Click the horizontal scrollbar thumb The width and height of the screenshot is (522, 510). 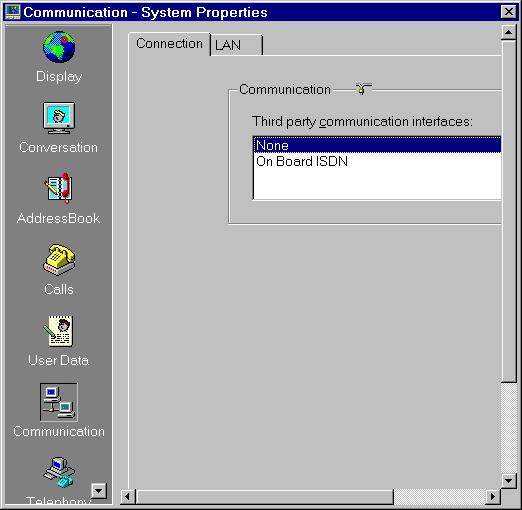click(x=265, y=497)
